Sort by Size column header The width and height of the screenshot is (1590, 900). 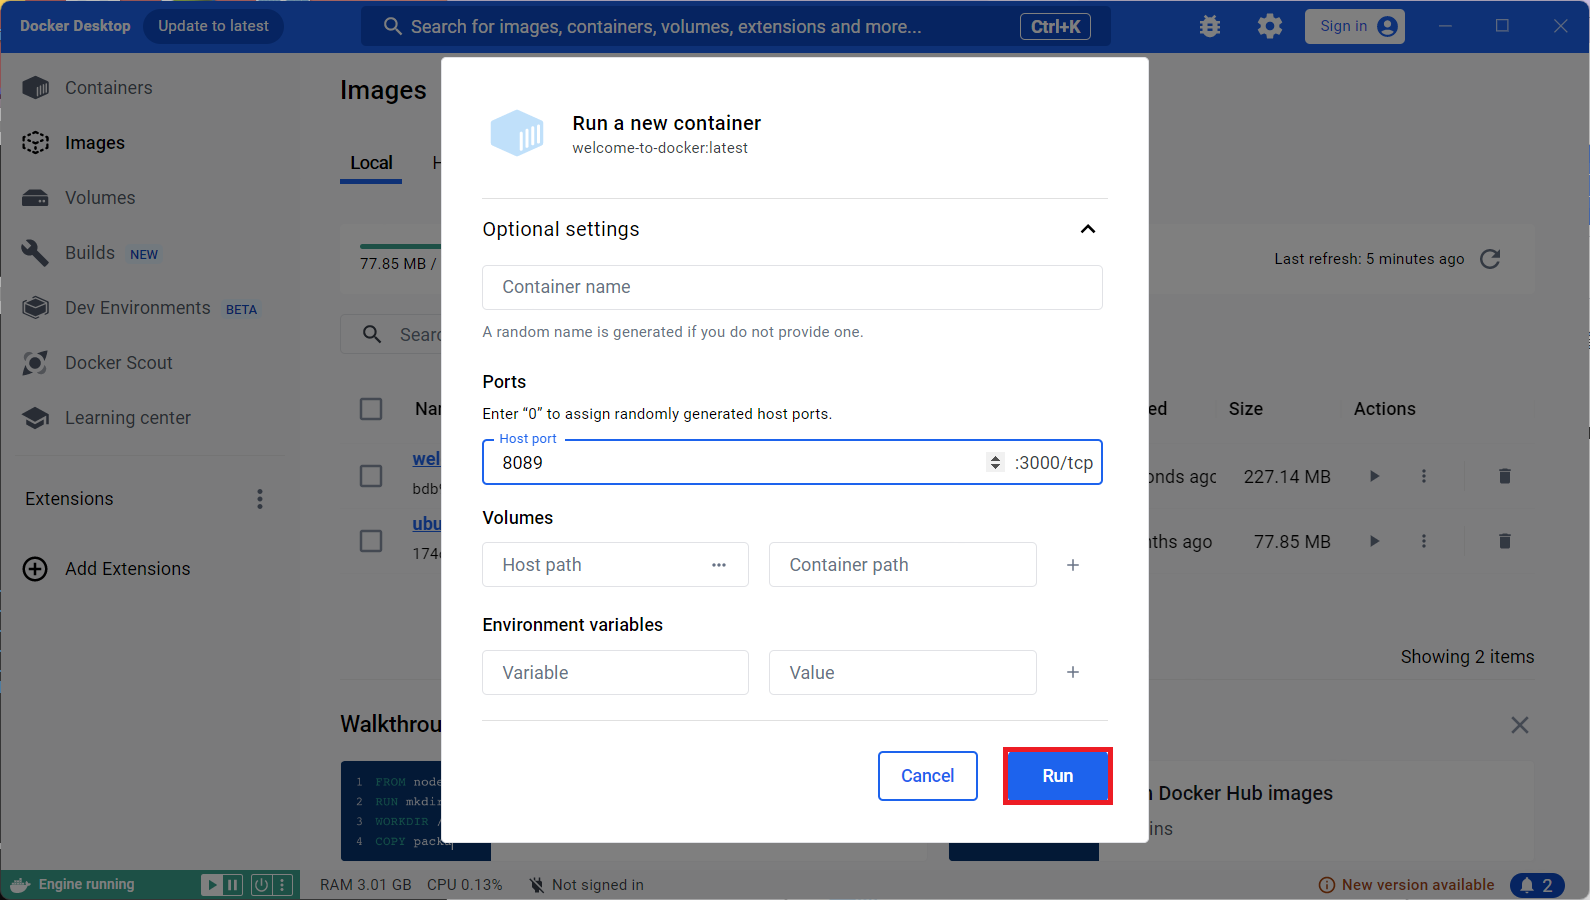(x=1246, y=409)
